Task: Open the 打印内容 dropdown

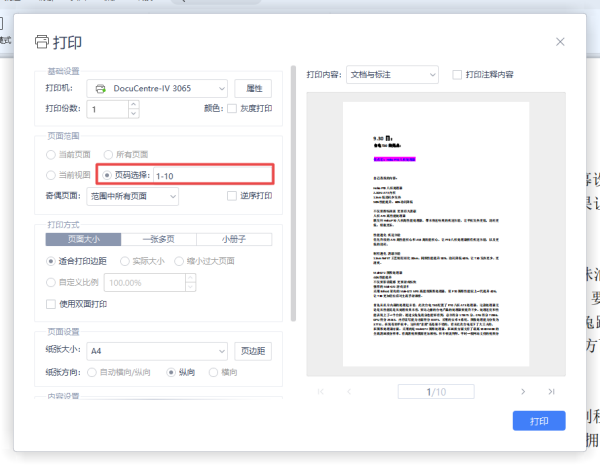Action: (392, 75)
